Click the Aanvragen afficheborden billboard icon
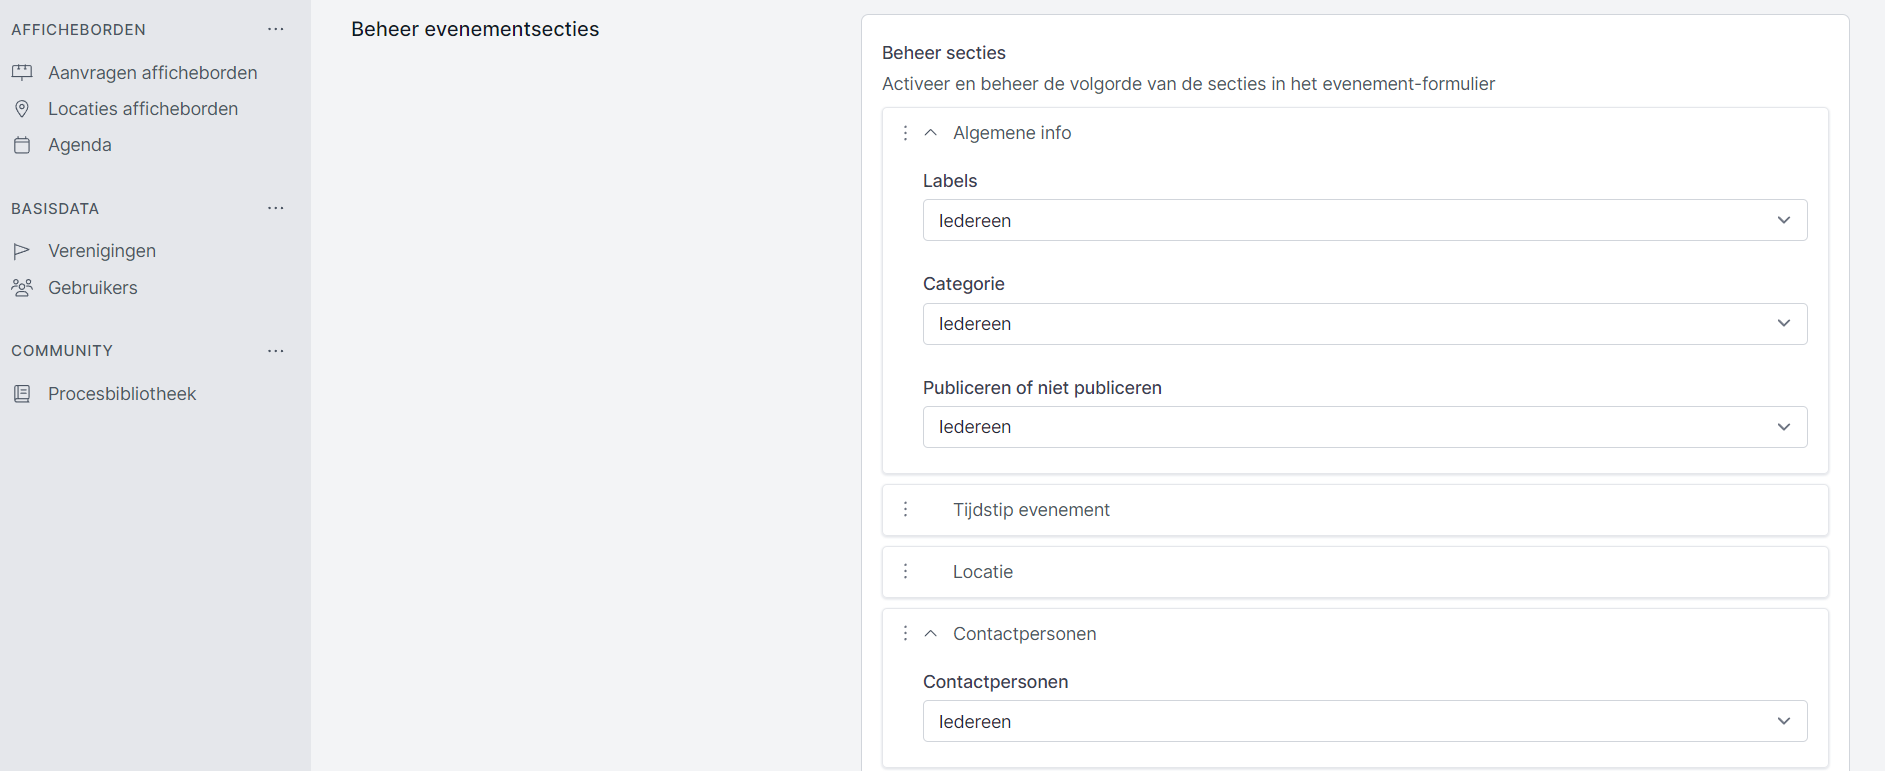The image size is (1885, 771). click(x=22, y=72)
